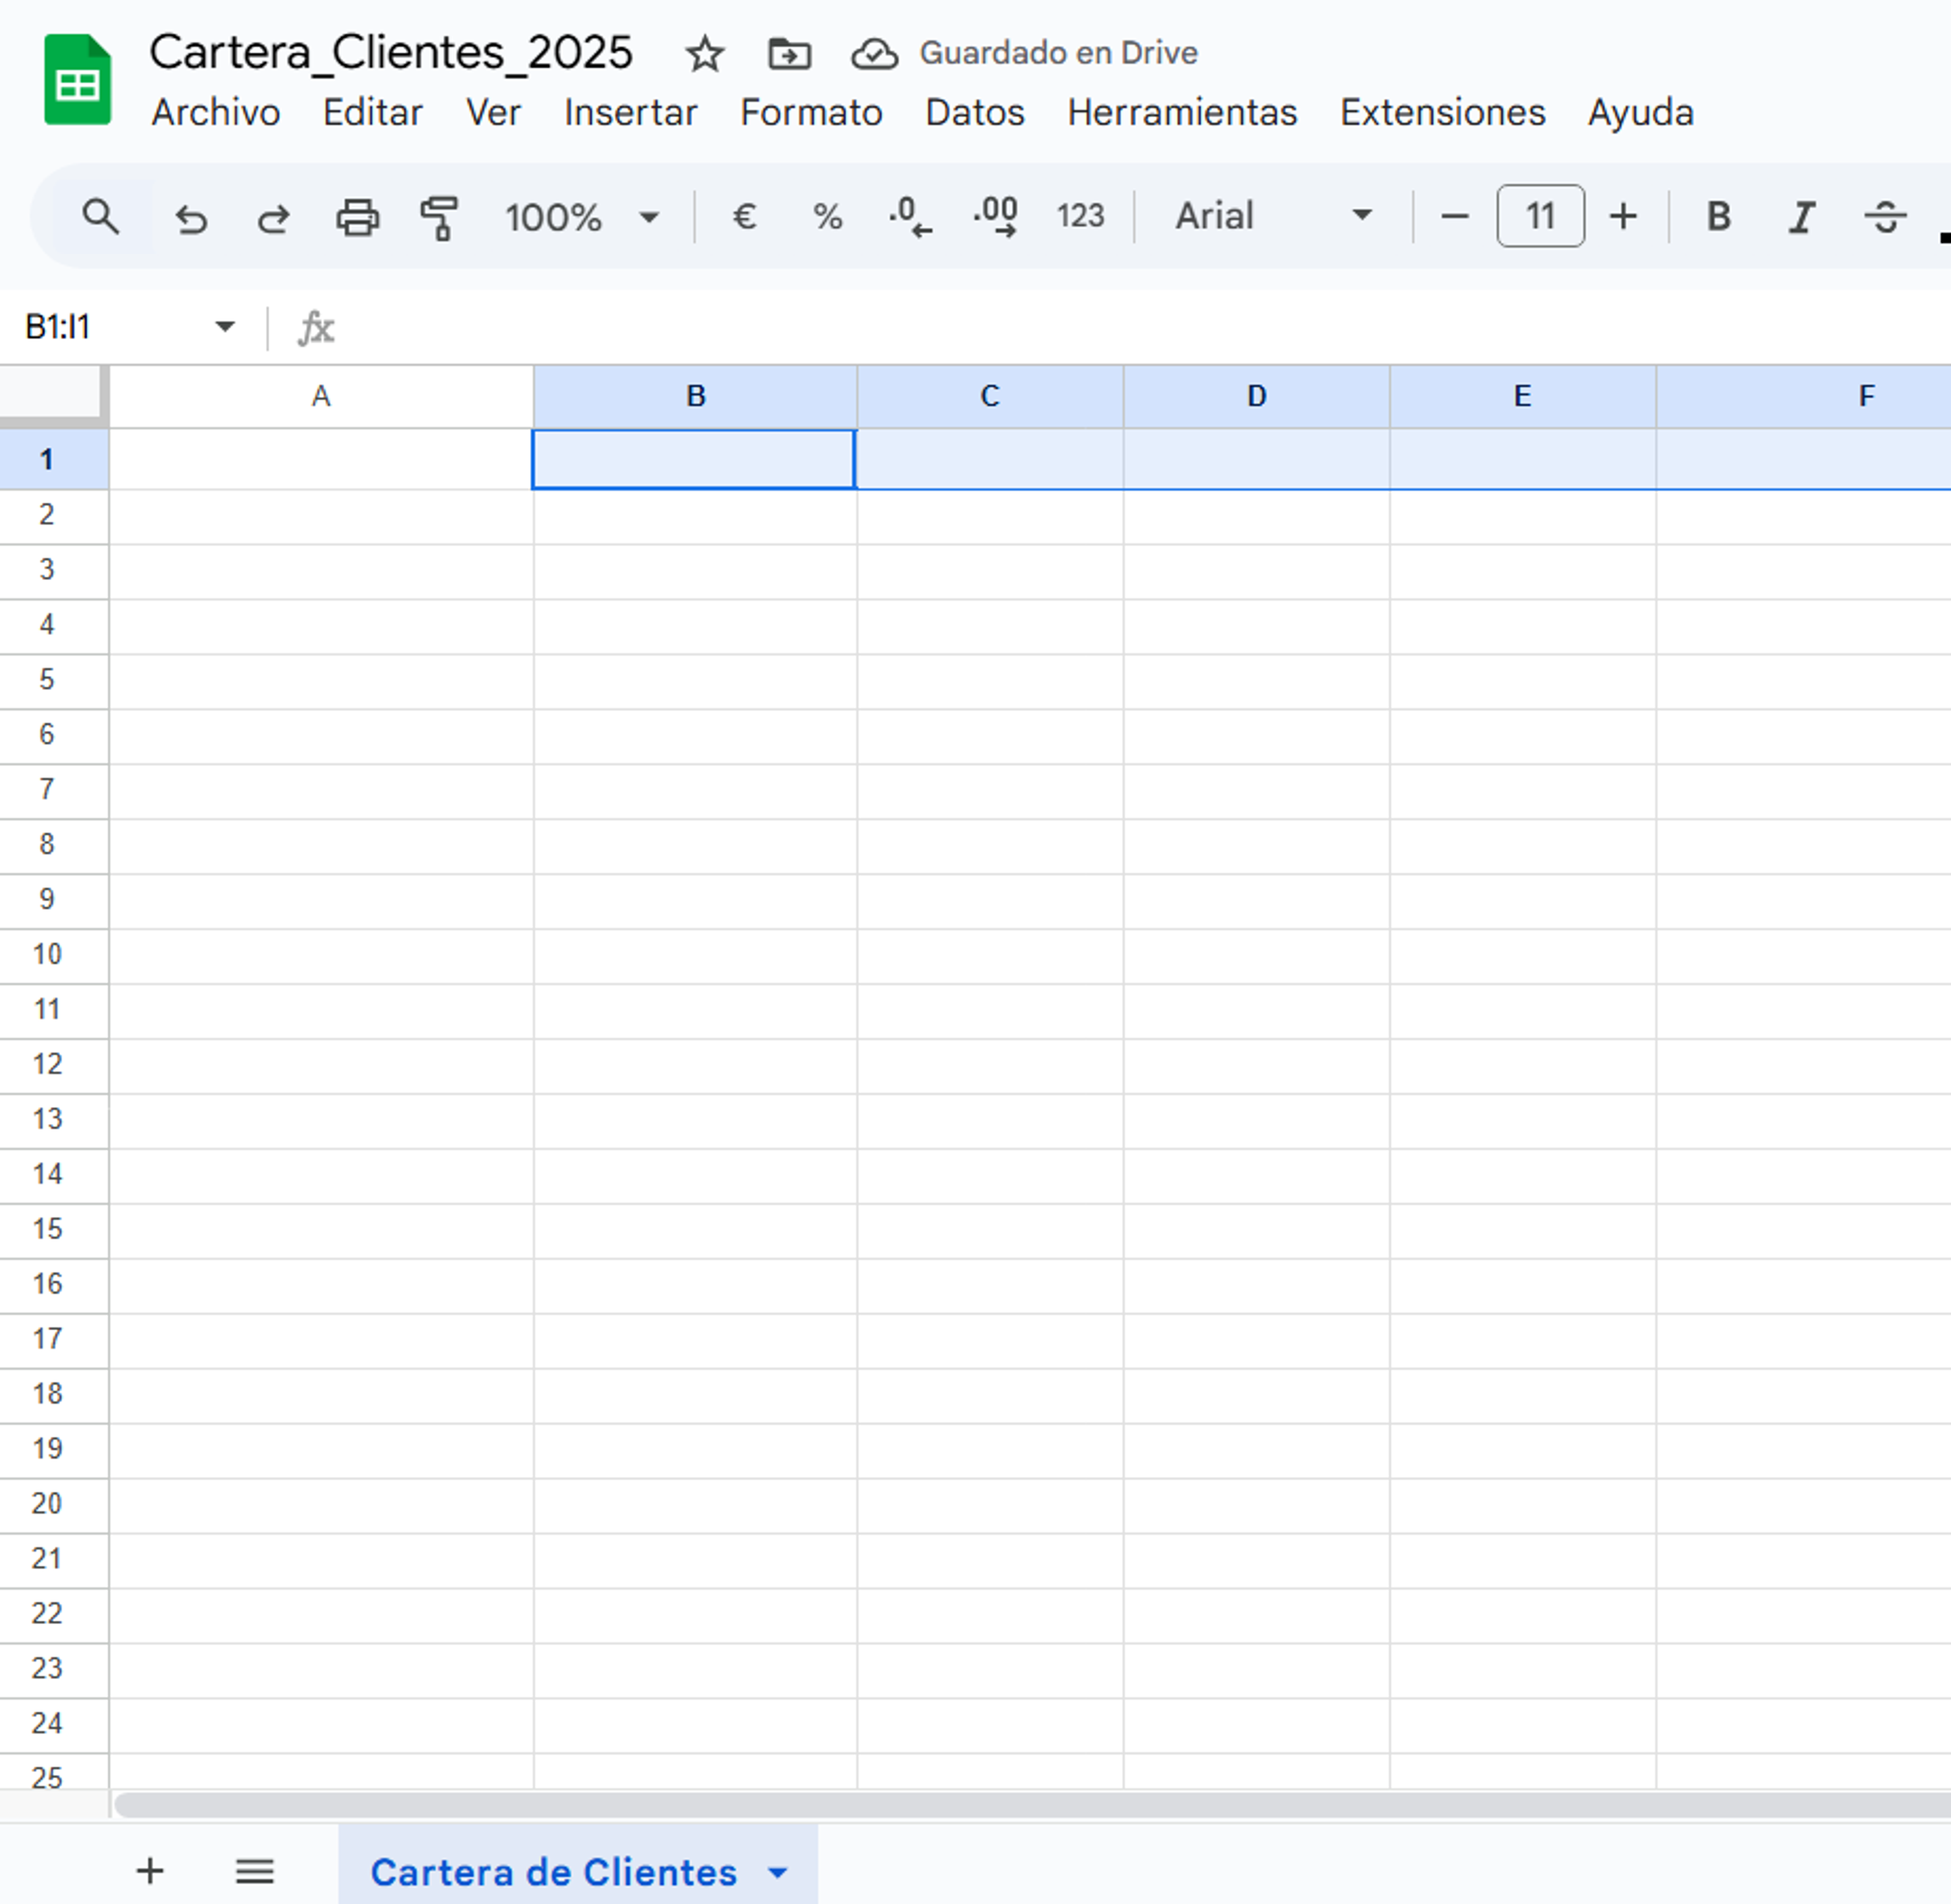Expand the name box range dropdown
The image size is (1951, 1904).
225,327
